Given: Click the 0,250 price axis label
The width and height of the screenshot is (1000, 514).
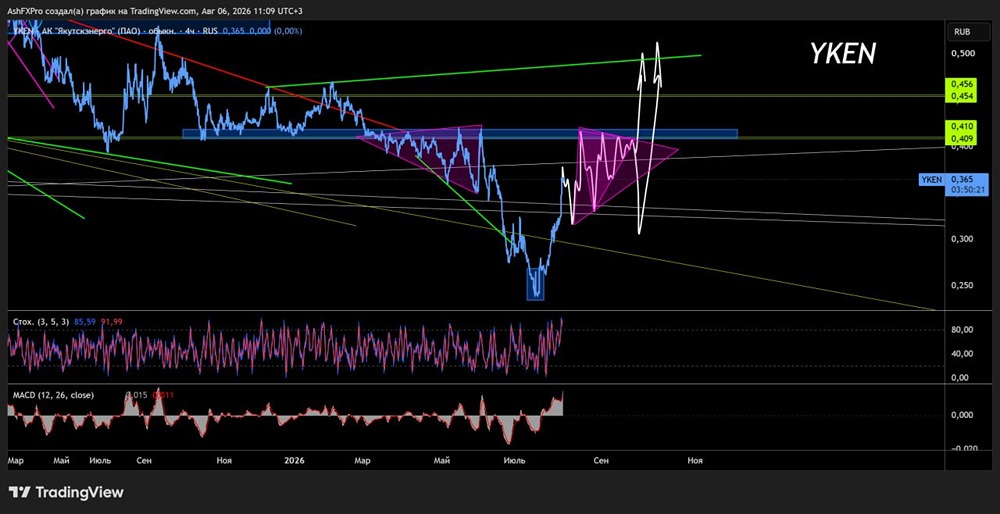Looking at the screenshot, I should point(962,285).
